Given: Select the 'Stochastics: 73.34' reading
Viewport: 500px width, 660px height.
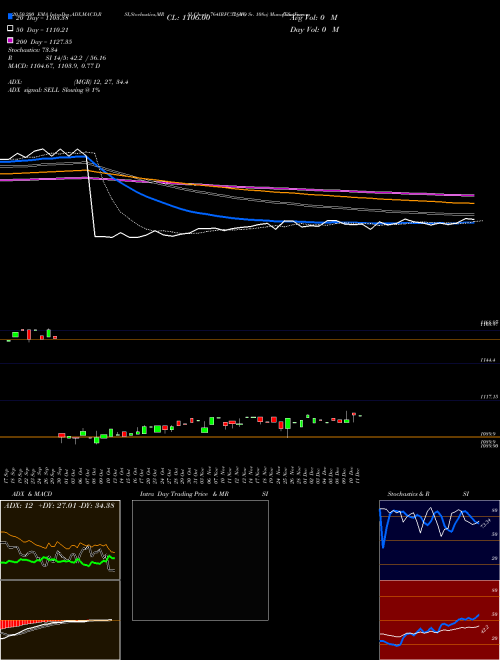Looking at the screenshot, I should point(33,50).
